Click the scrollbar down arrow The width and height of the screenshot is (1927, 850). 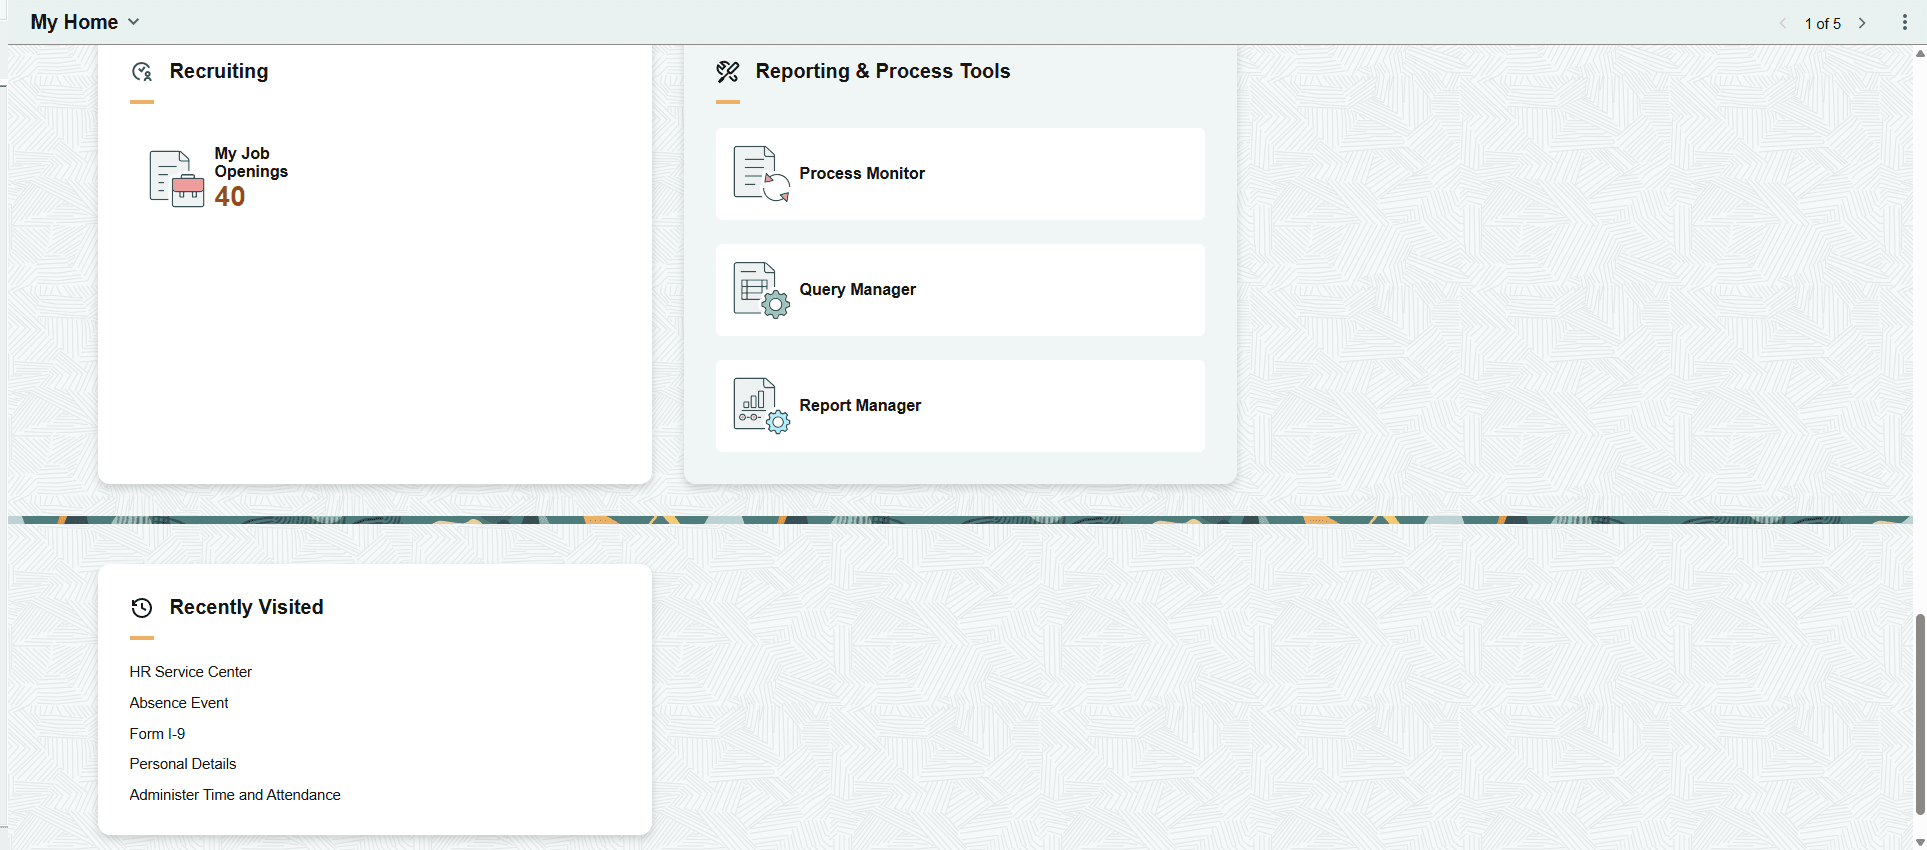[1920, 842]
